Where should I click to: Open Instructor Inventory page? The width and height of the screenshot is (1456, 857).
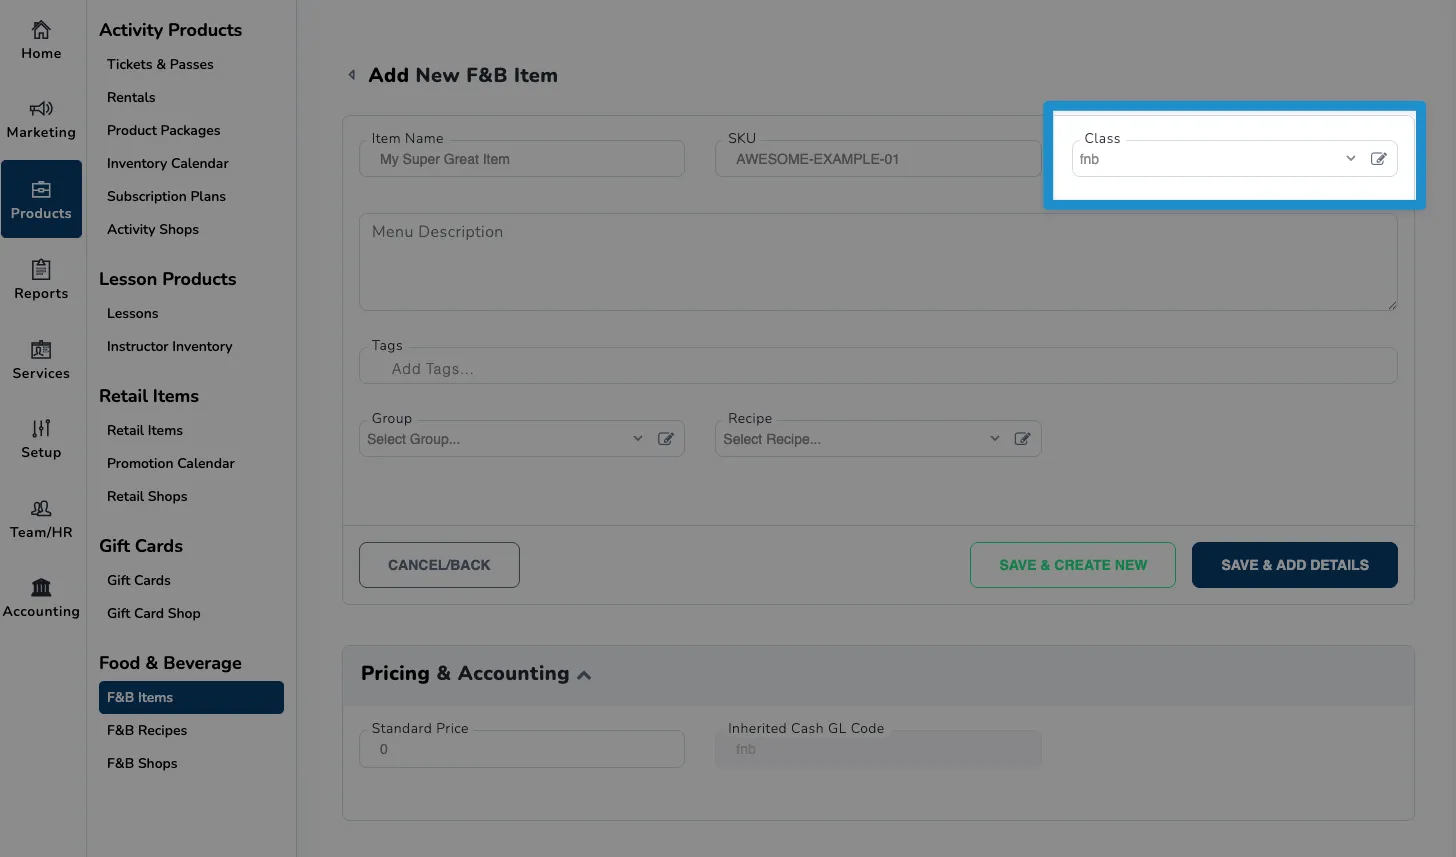coord(170,346)
